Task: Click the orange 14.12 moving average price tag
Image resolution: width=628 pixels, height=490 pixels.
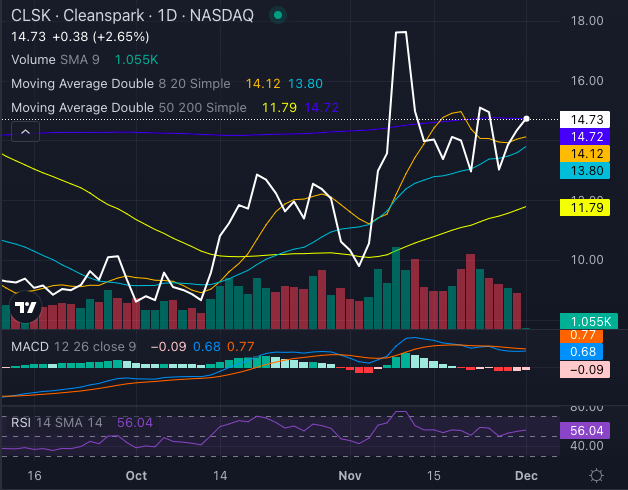Action: click(x=584, y=154)
